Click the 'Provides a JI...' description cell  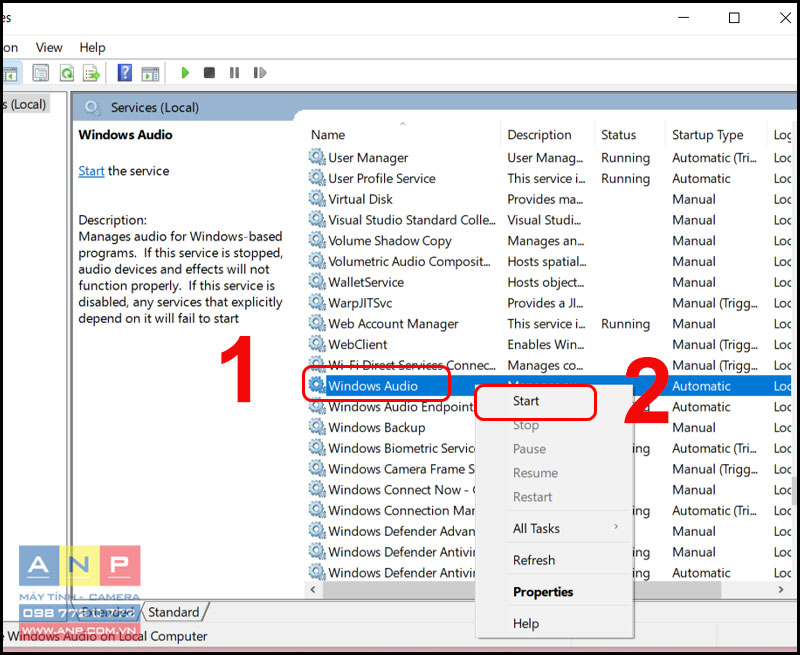click(545, 303)
